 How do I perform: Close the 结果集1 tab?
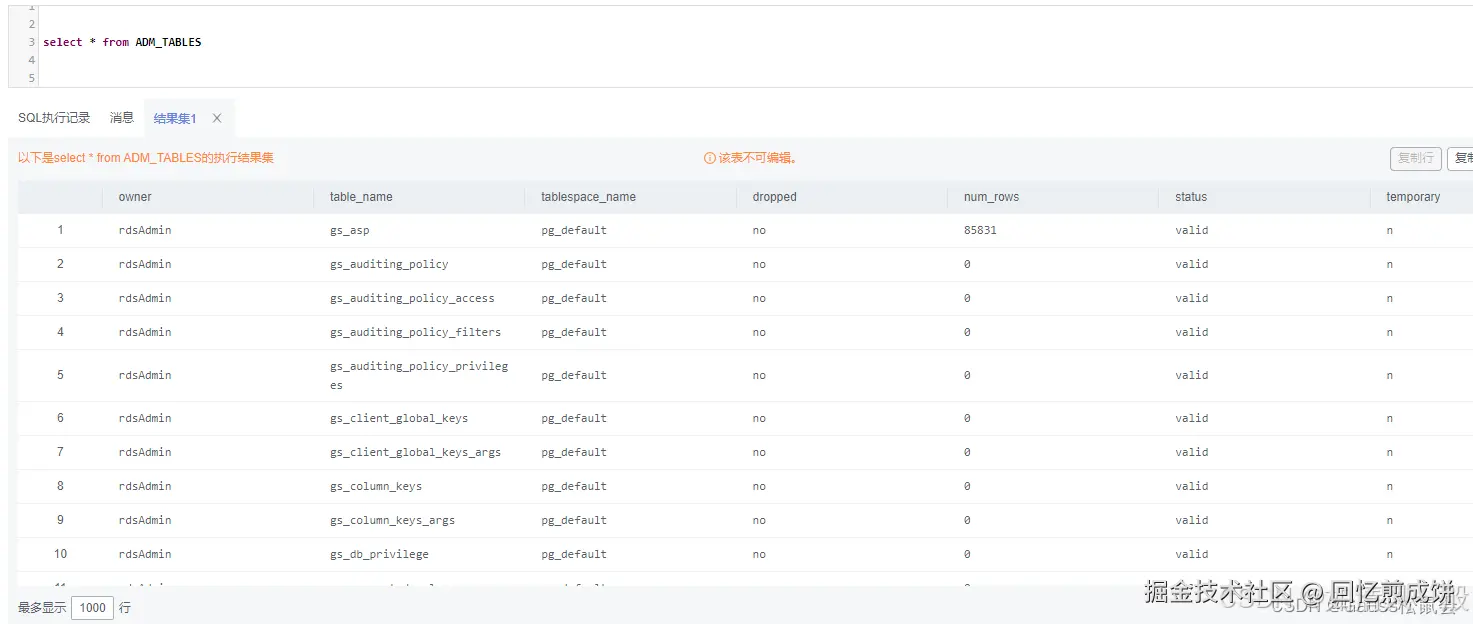217,118
